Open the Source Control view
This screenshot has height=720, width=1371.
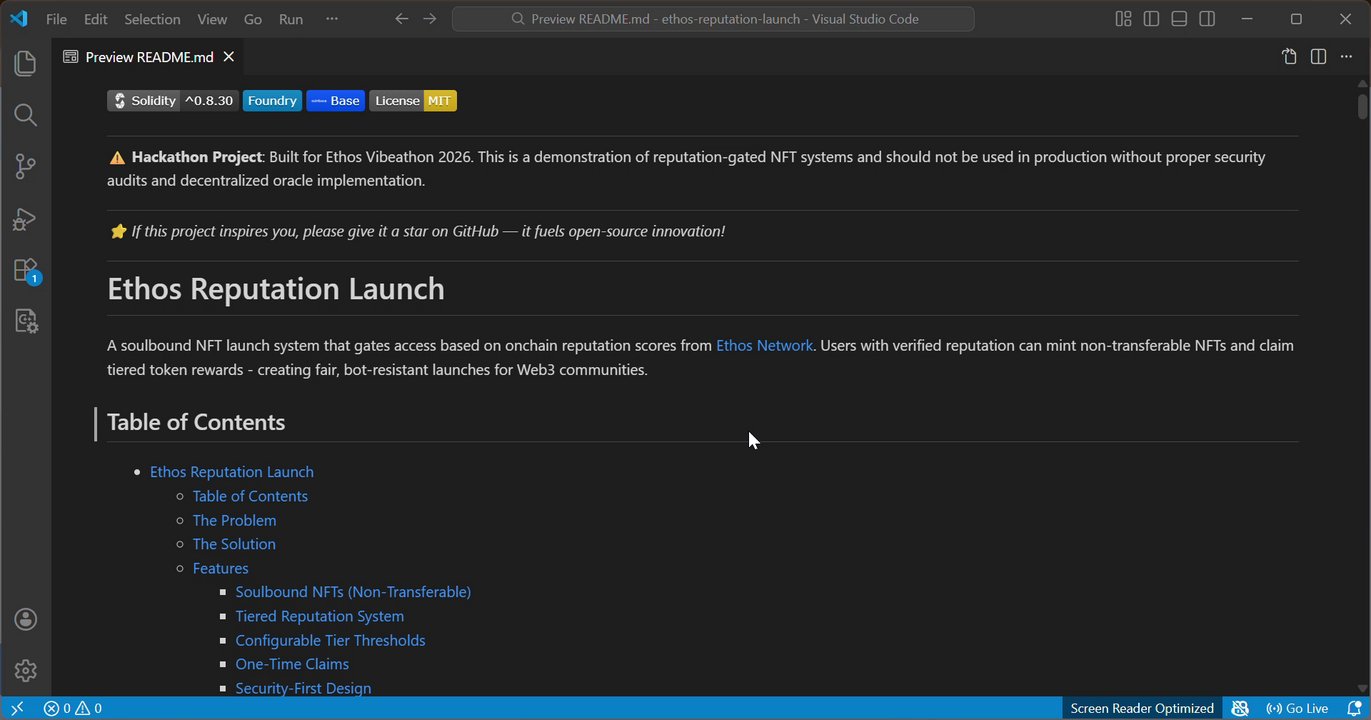pos(25,167)
